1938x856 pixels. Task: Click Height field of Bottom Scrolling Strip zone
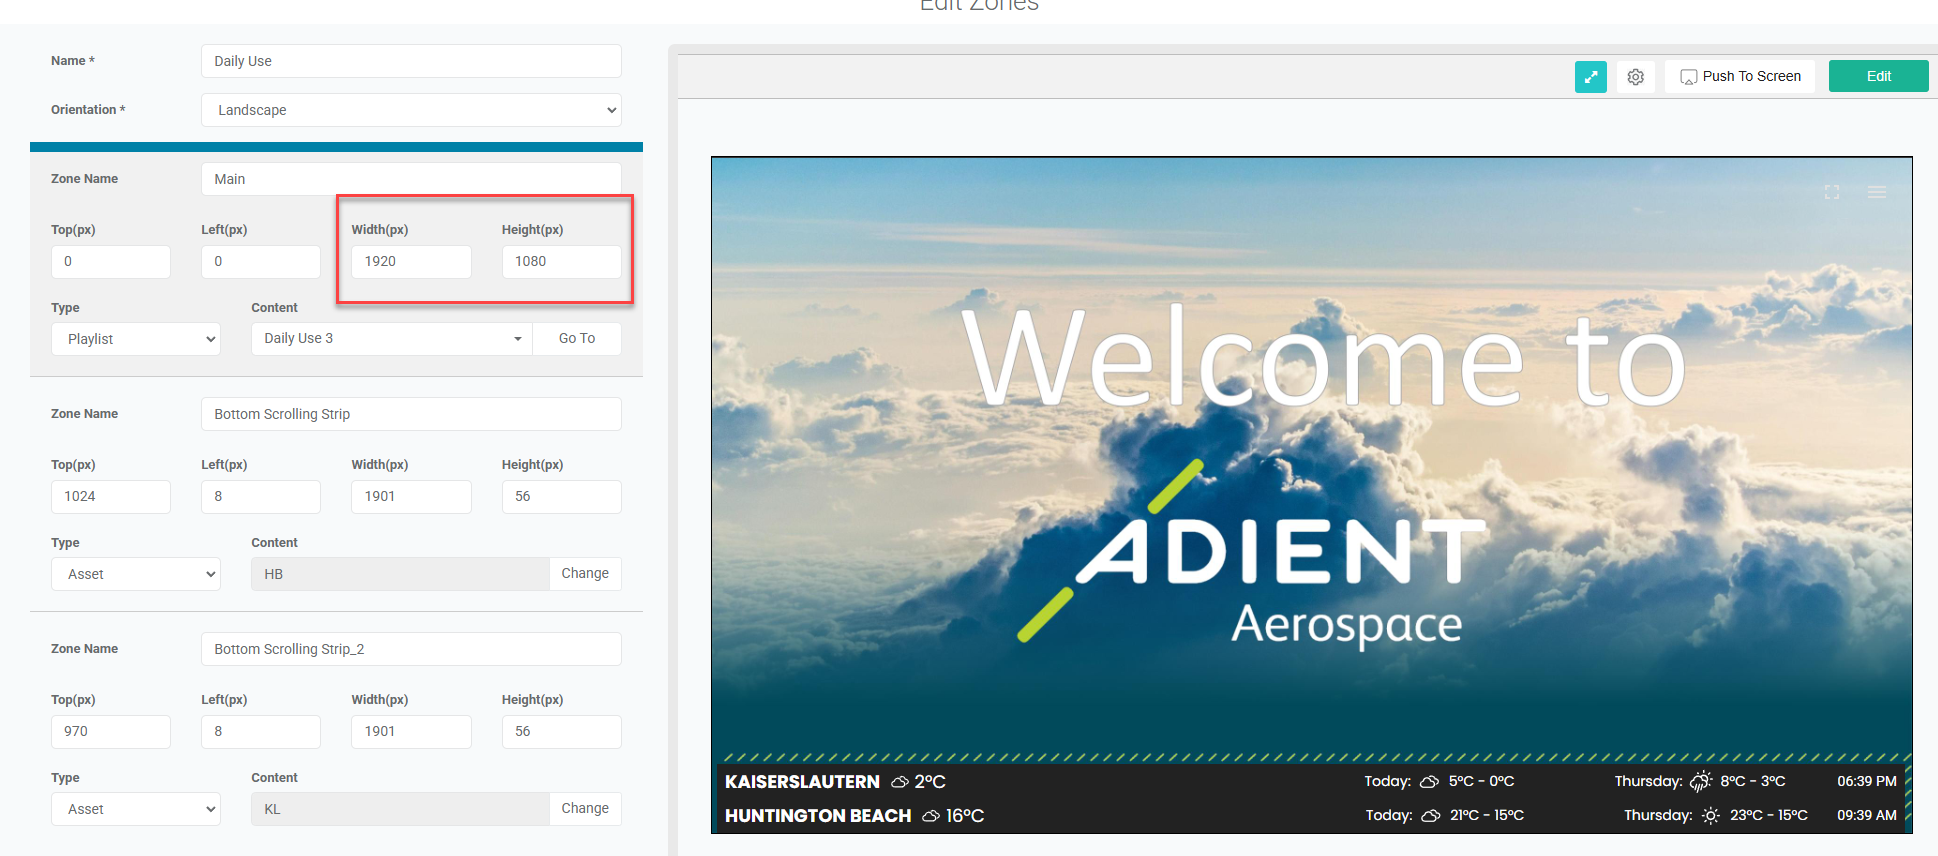pyautogui.click(x=561, y=496)
